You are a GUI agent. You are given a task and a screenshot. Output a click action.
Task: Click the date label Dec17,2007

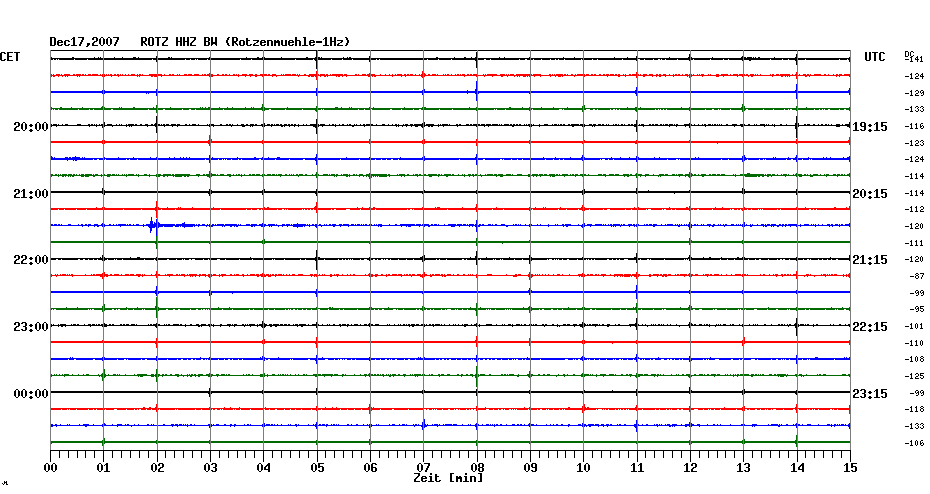[x=84, y=42]
